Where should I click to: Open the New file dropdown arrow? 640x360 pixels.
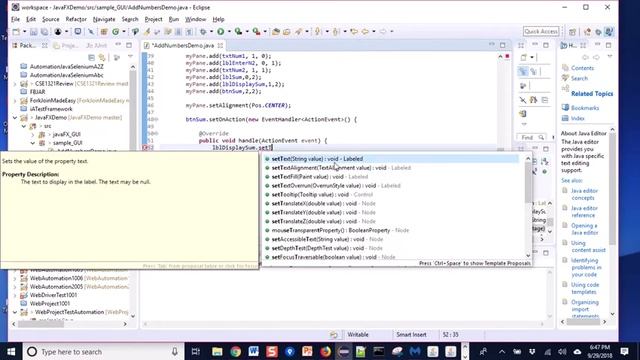pos(24,31)
